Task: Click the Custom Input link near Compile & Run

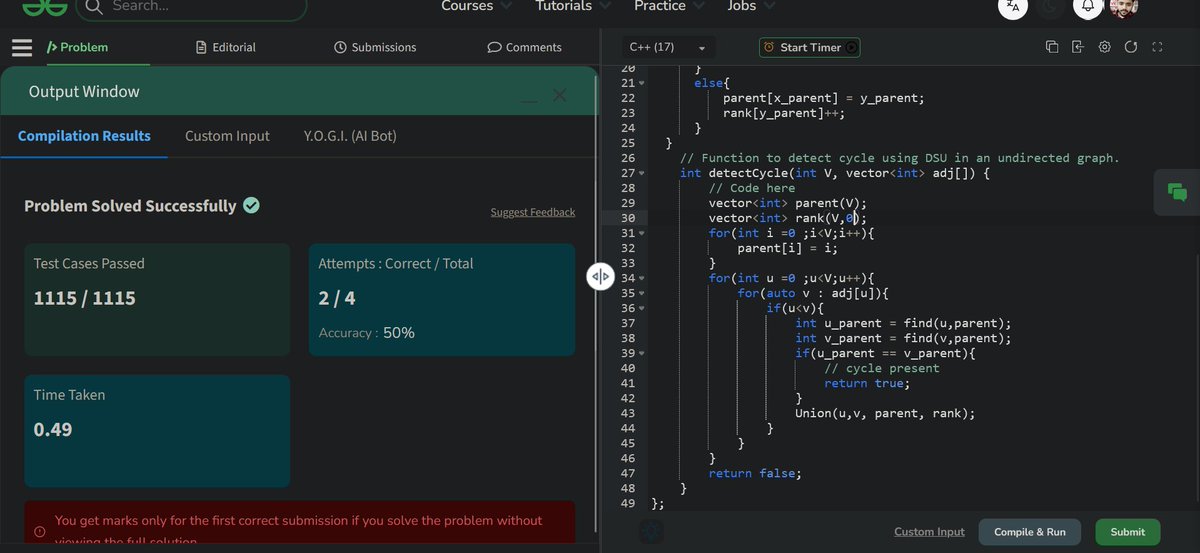Action: (x=929, y=532)
